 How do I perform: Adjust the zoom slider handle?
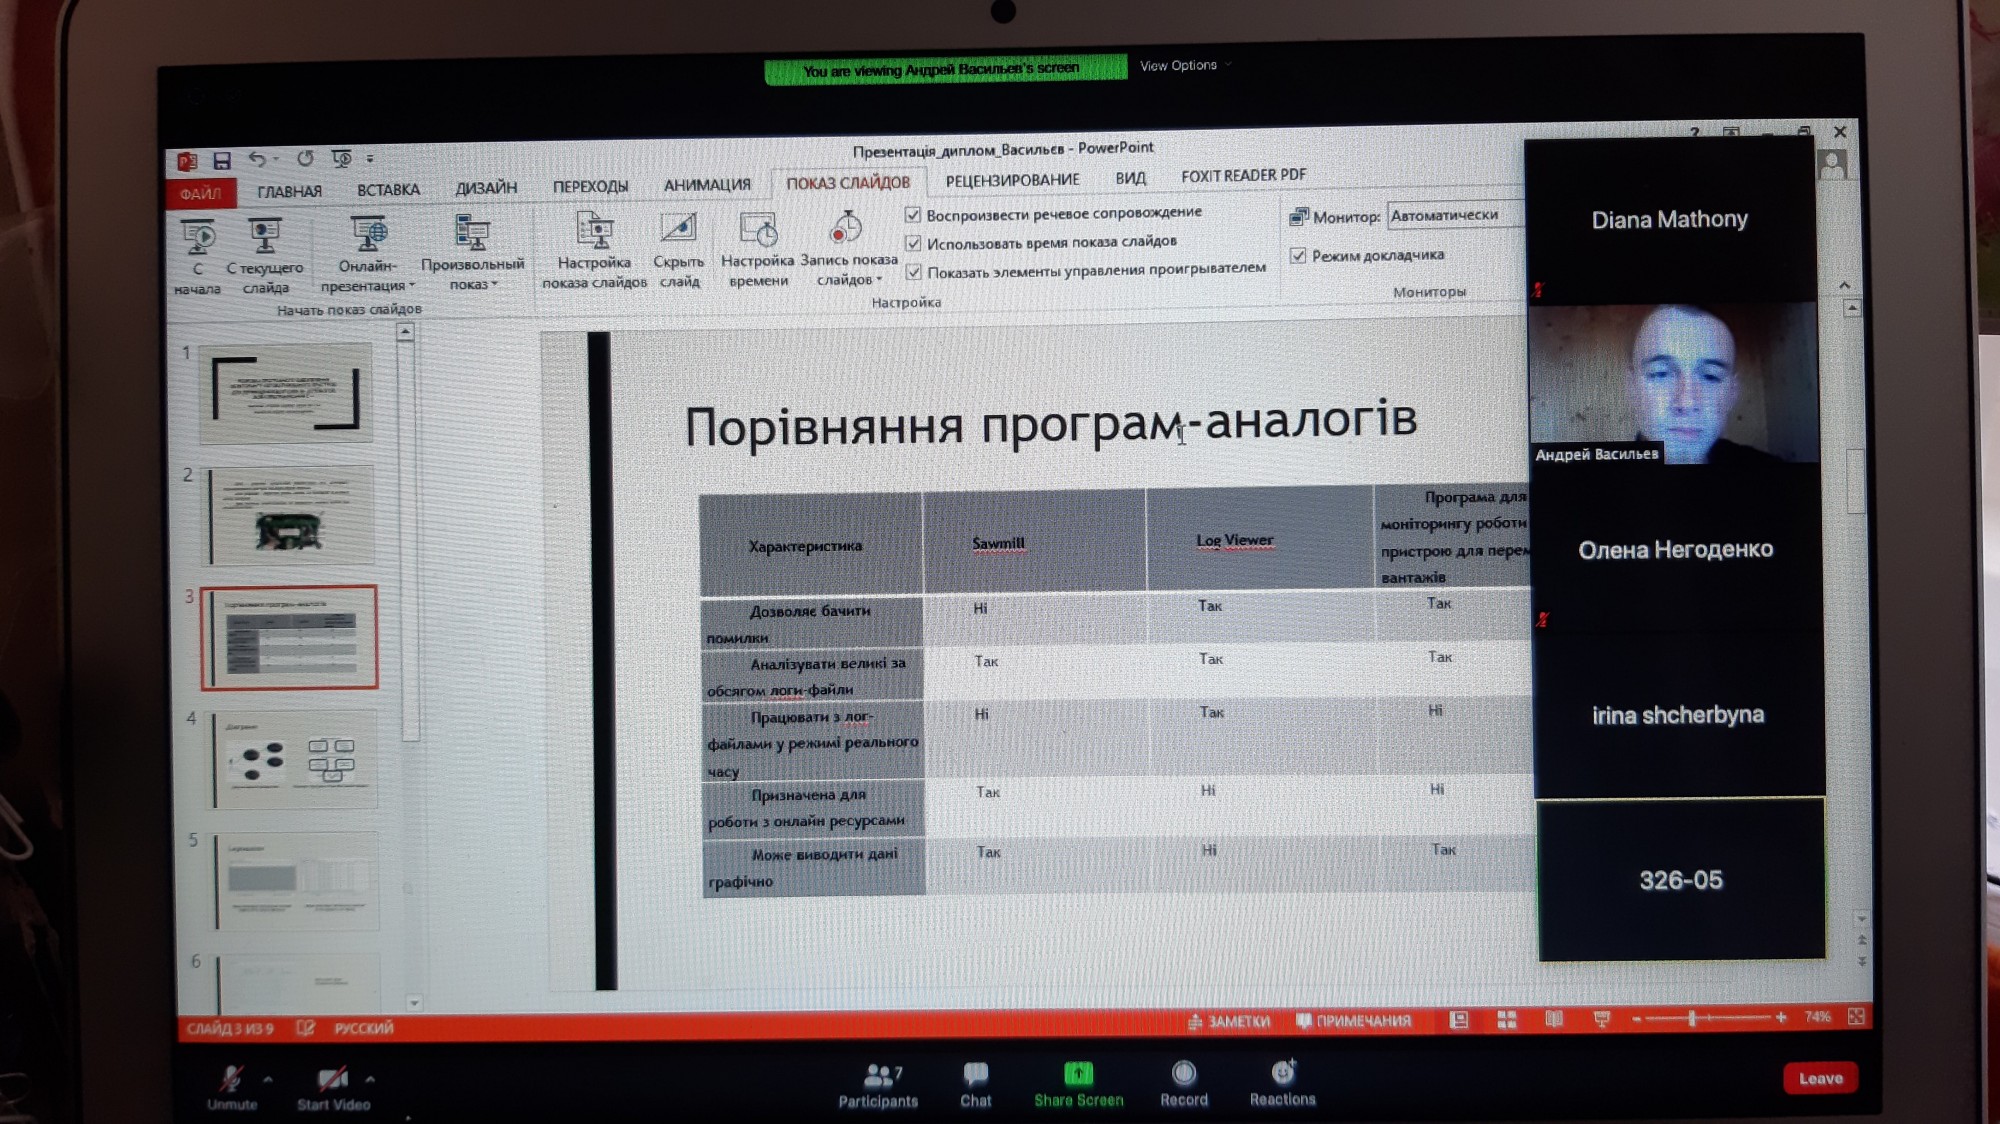coord(1692,1018)
